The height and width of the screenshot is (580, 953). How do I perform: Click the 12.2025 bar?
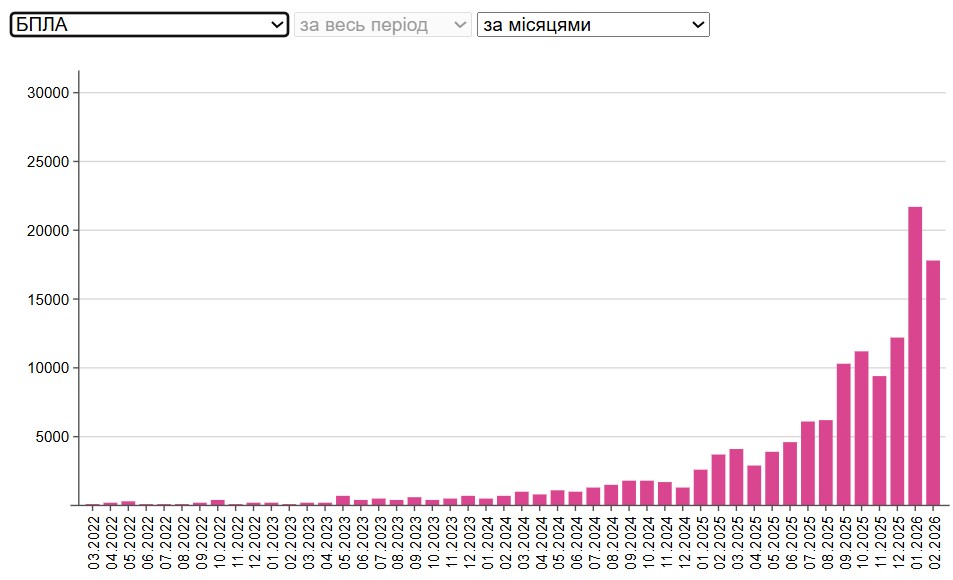point(897,421)
